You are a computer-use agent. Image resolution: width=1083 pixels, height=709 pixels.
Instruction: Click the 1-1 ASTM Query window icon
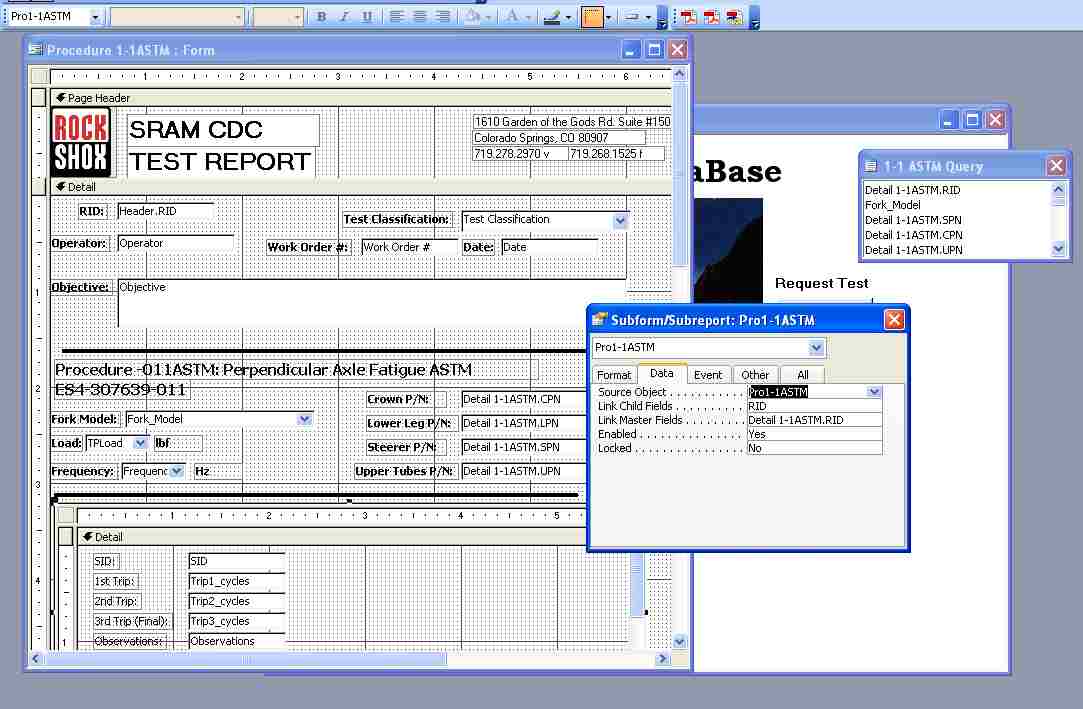(x=871, y=166)
